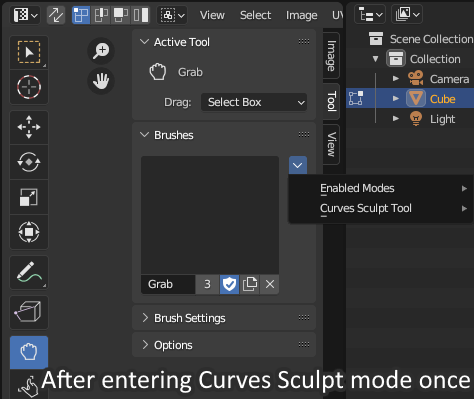Select the Grab tool in toolbar
The image size is (474, 399).
29,352
